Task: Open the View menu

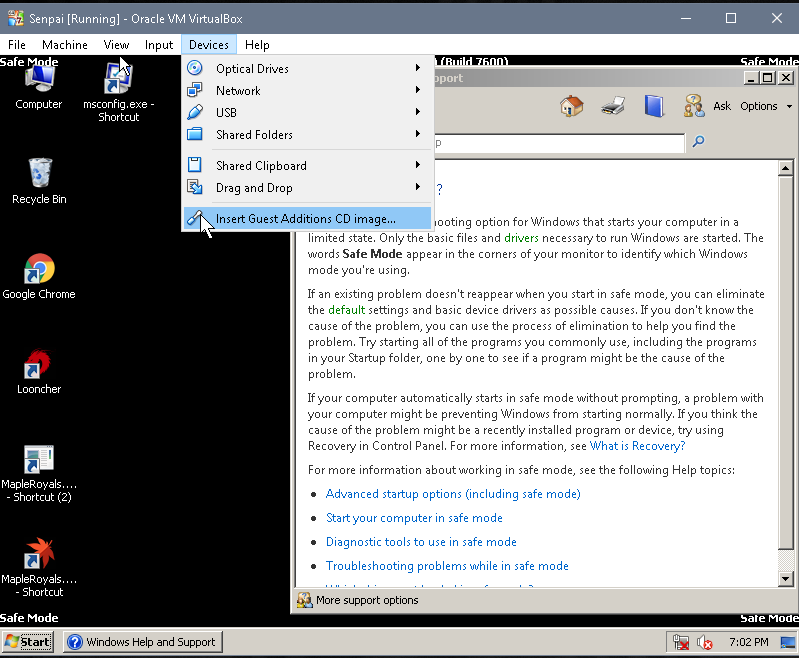Action: pyautogui.click(x=116, y=45)
